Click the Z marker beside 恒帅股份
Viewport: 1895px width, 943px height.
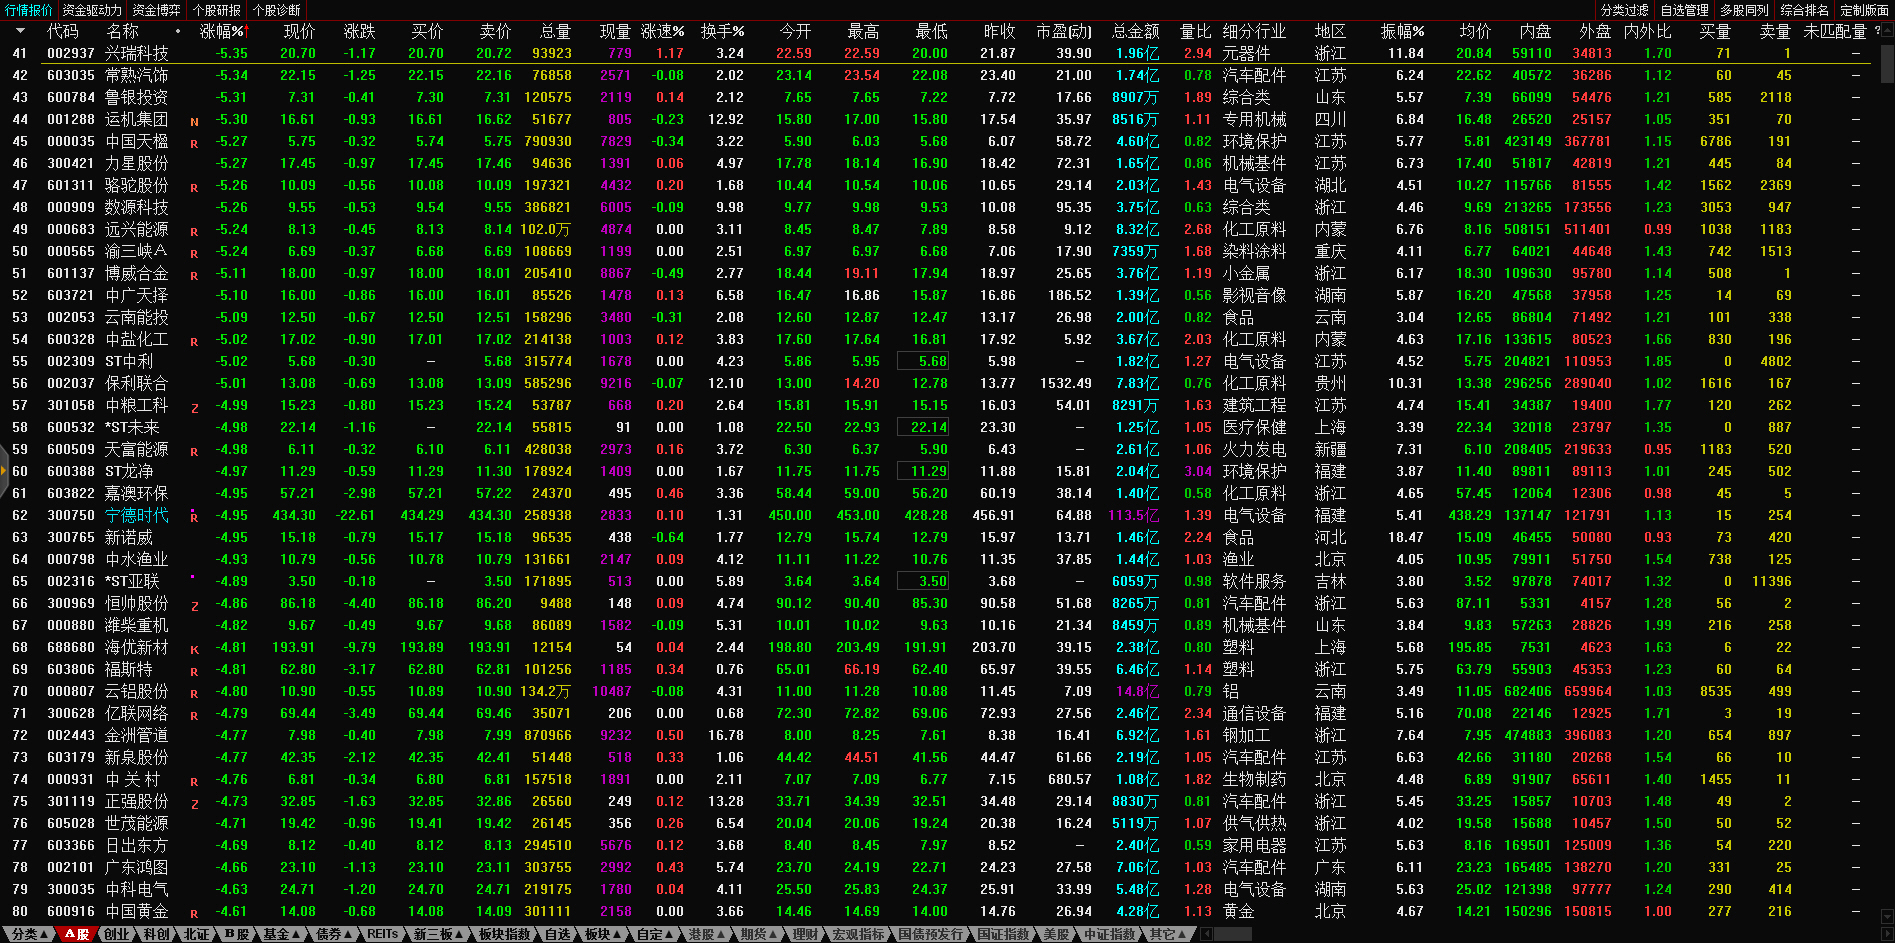click(194, 605)
